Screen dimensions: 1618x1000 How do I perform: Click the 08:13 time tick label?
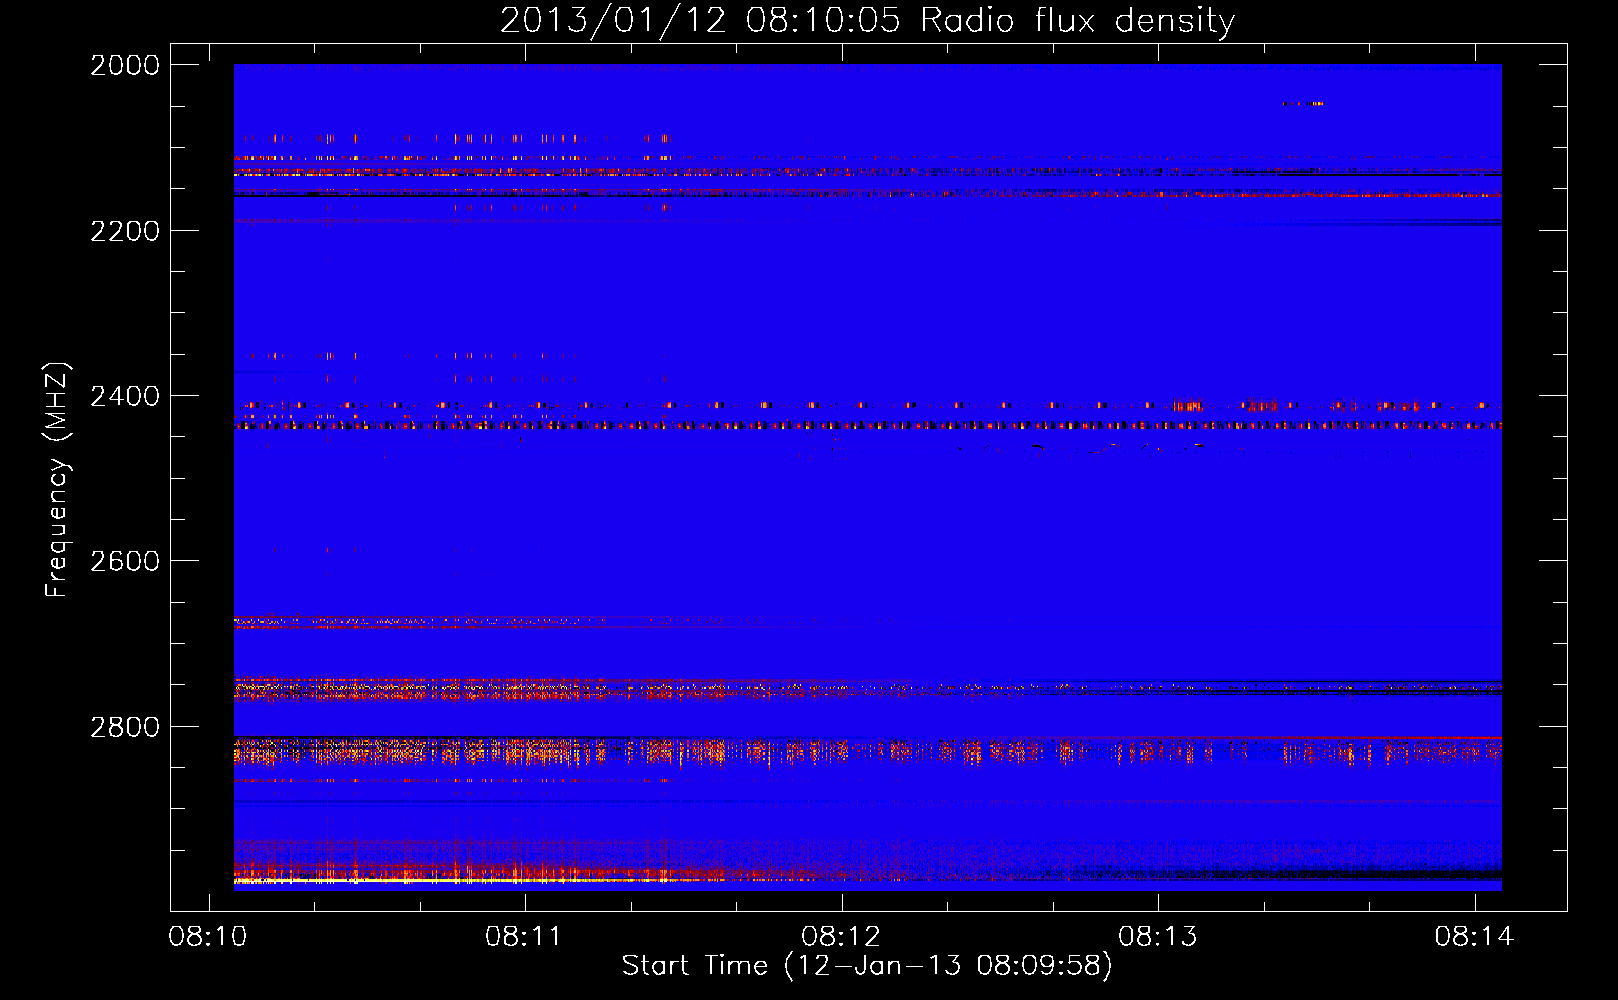click(1158, 937)
